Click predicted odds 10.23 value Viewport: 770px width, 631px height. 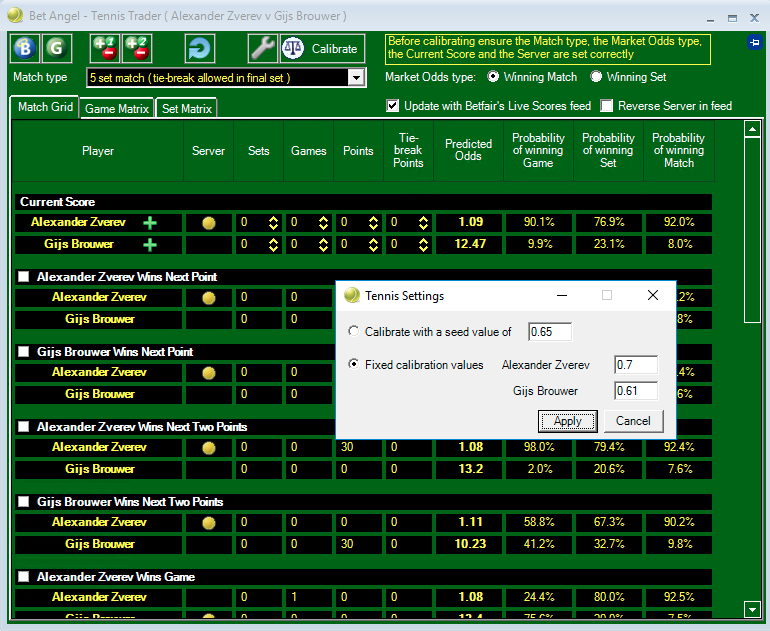click(x=470, y=544)
